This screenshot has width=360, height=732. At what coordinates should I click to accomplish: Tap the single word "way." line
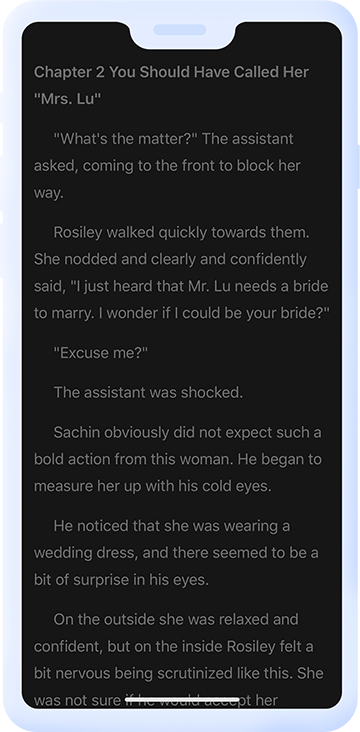tap(49, 193)
